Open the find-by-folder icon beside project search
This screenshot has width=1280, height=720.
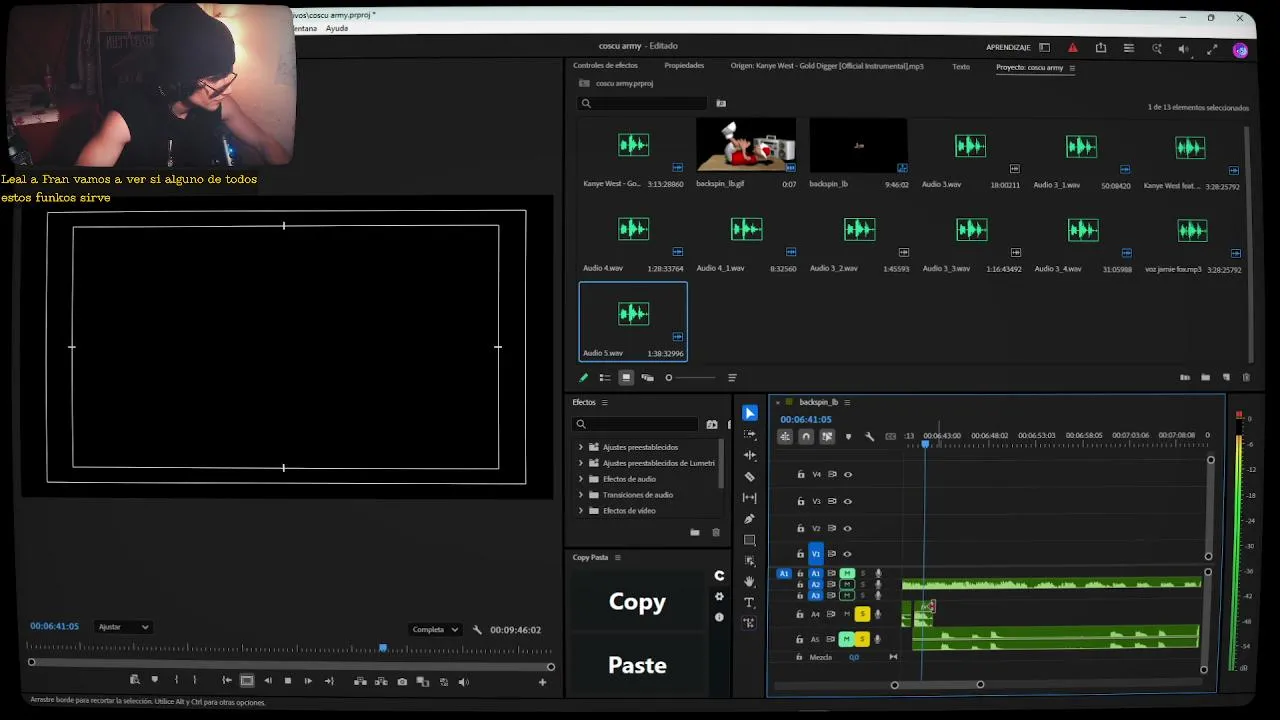(721, 103)
